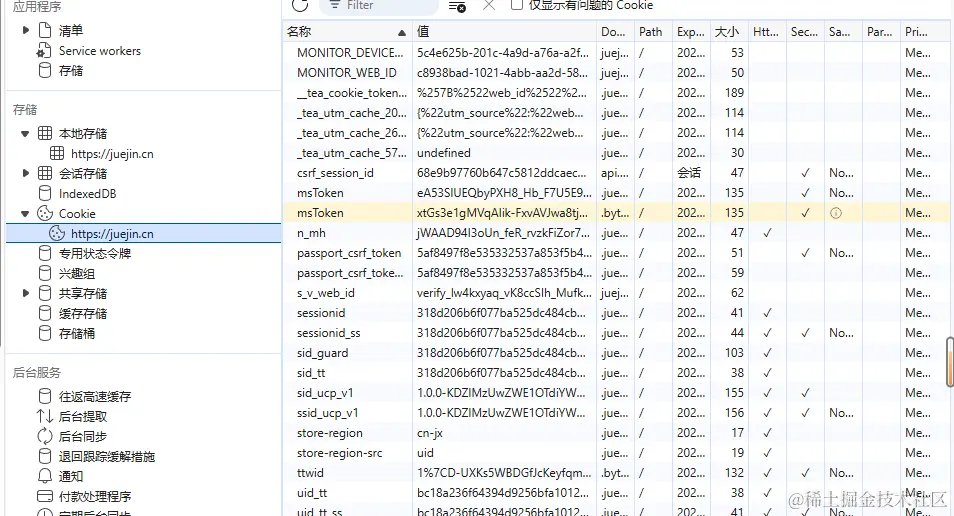Select the ttwid cookie name

pos(310,473)
